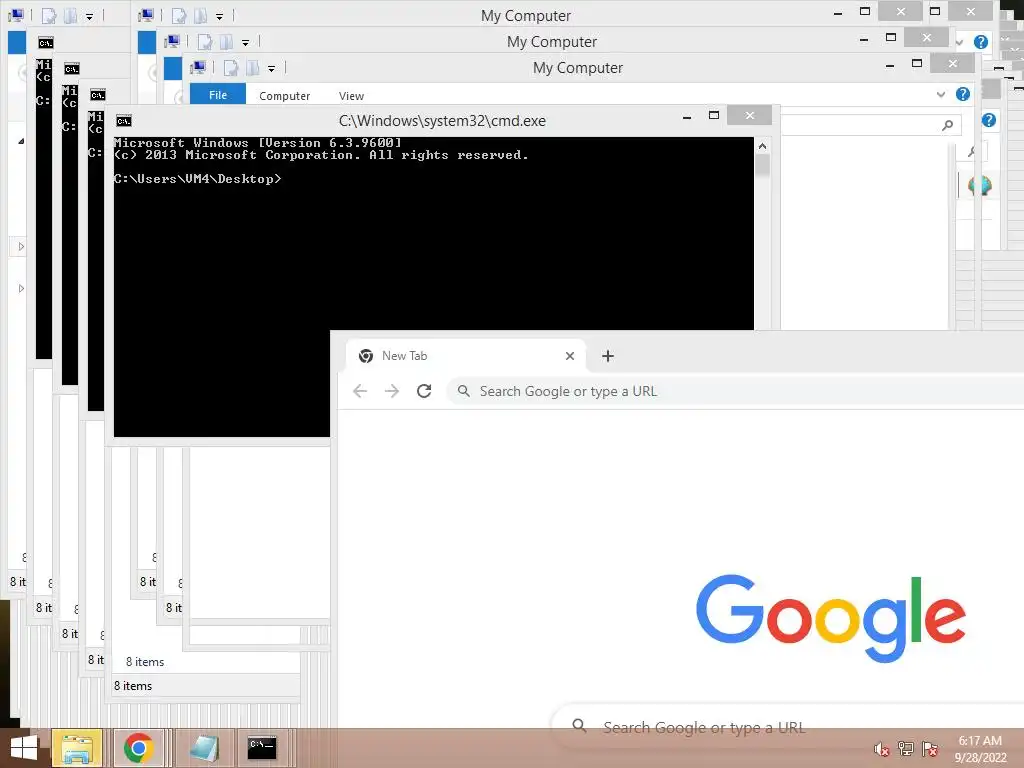This screenshot has height=768, width=1024.
Task: Focus the Chrome address bar
Action: coord(735,391)
